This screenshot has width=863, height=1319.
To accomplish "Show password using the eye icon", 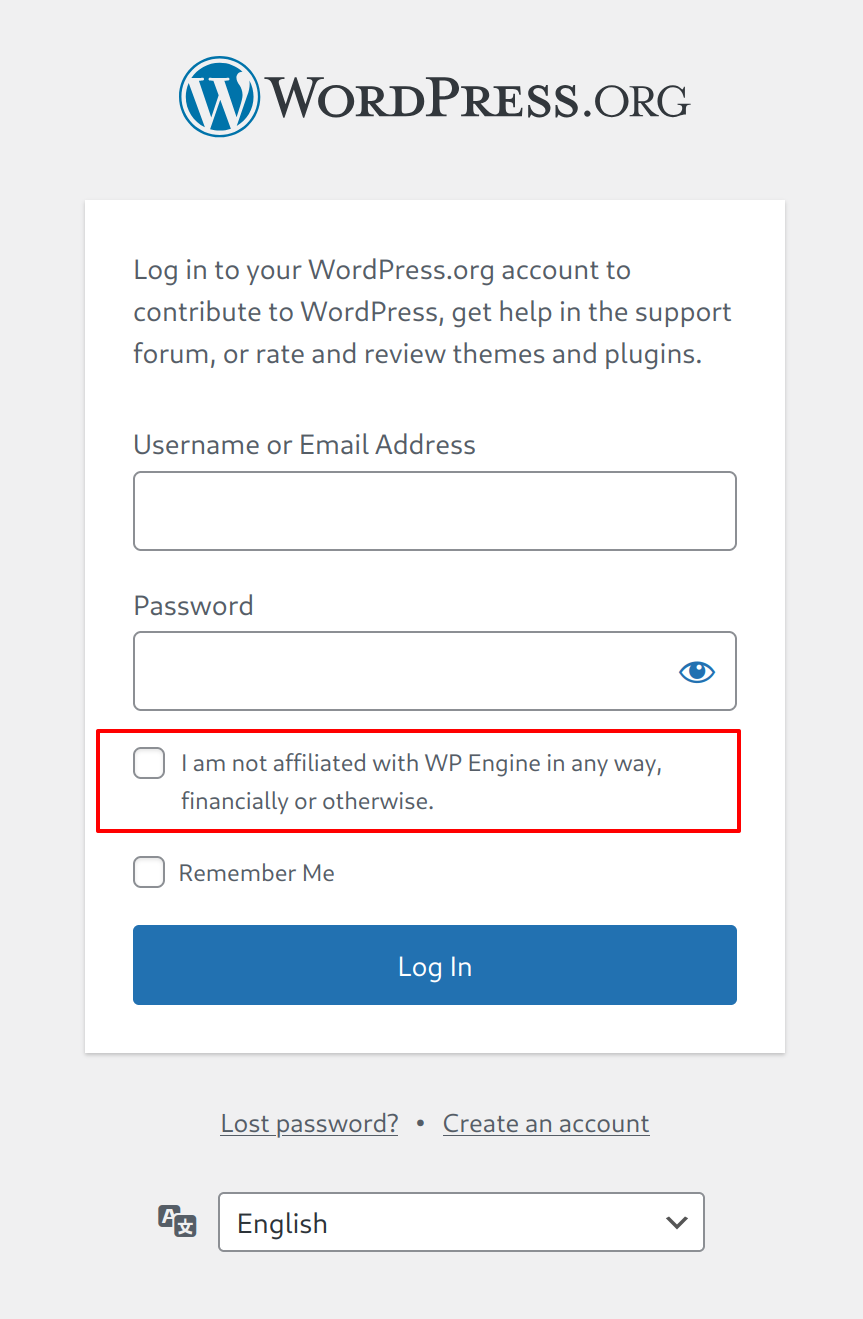I will 697,672.
